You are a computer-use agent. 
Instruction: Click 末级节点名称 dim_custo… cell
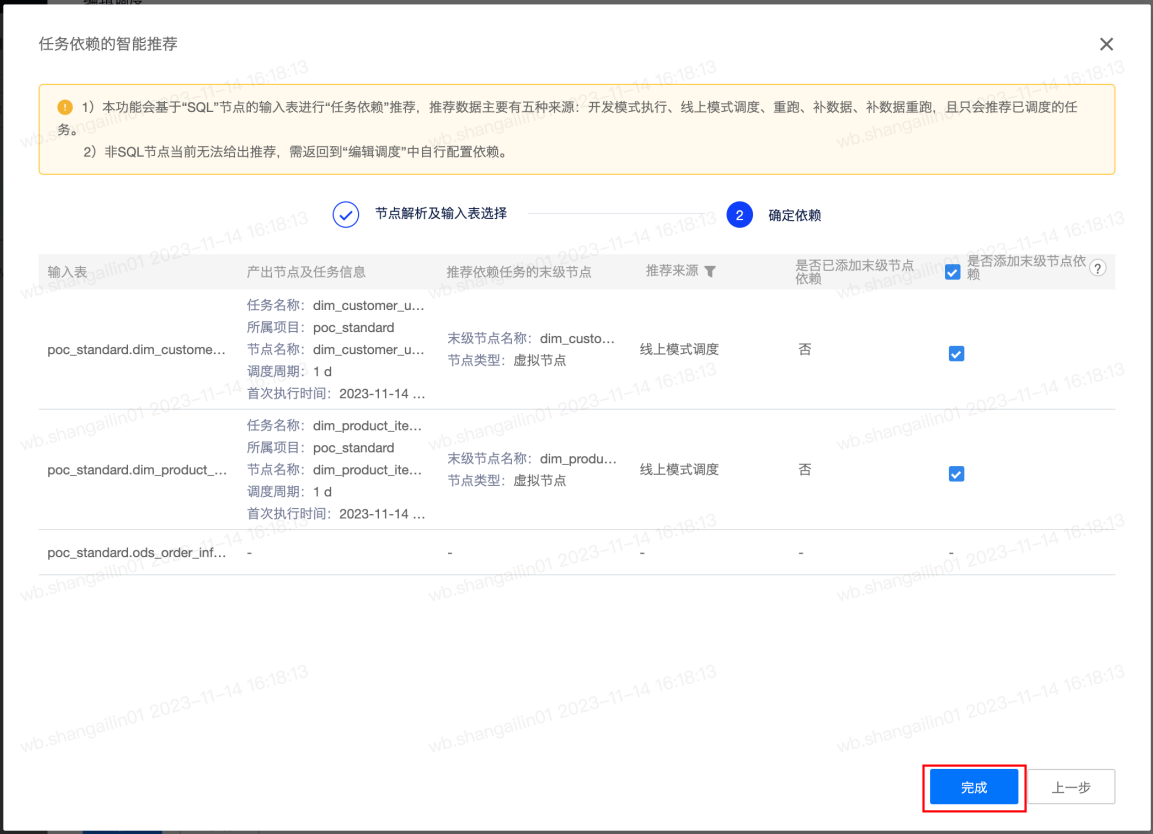[x=531, y=338]
